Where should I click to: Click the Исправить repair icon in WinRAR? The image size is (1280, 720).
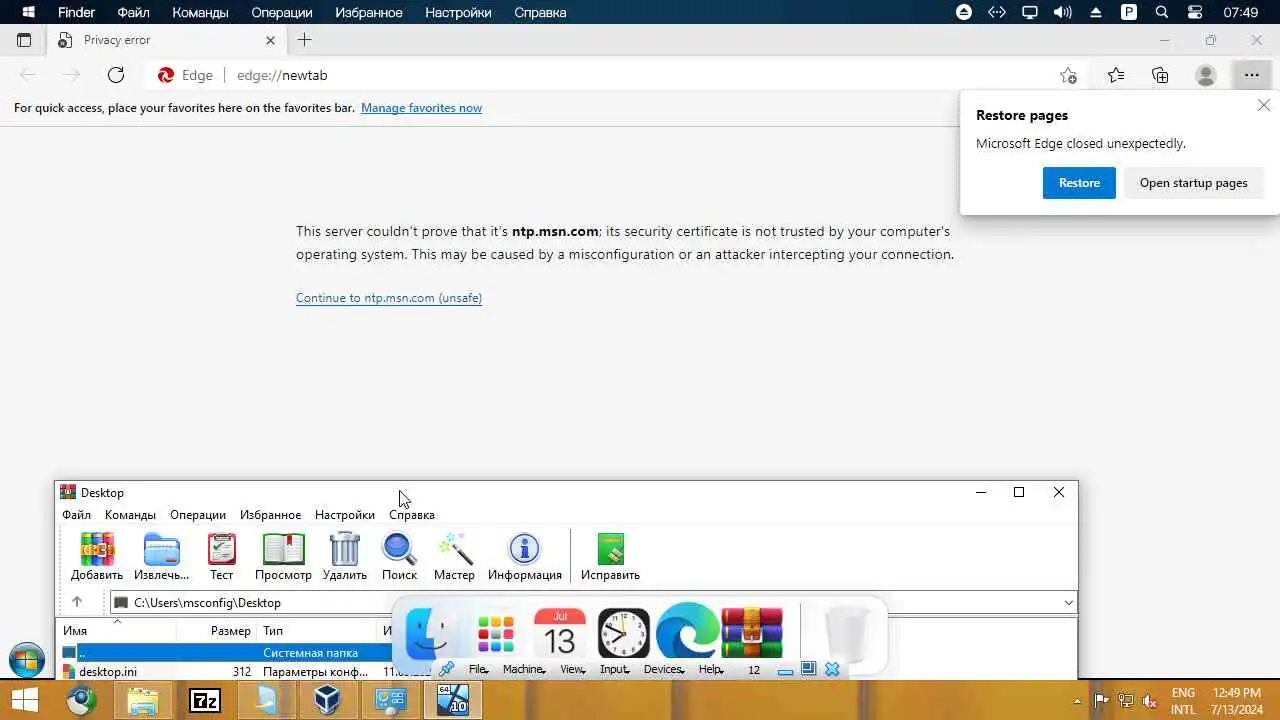click(610, 556)
